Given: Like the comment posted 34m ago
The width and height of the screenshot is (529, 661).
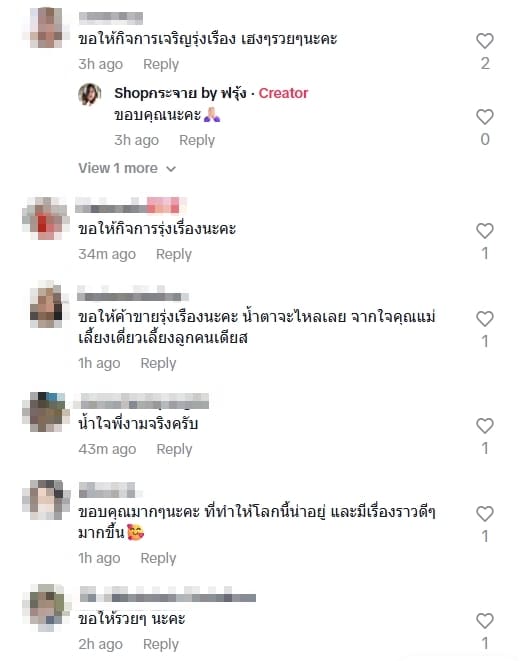Looking at the screenshot, I should point(485,231).
